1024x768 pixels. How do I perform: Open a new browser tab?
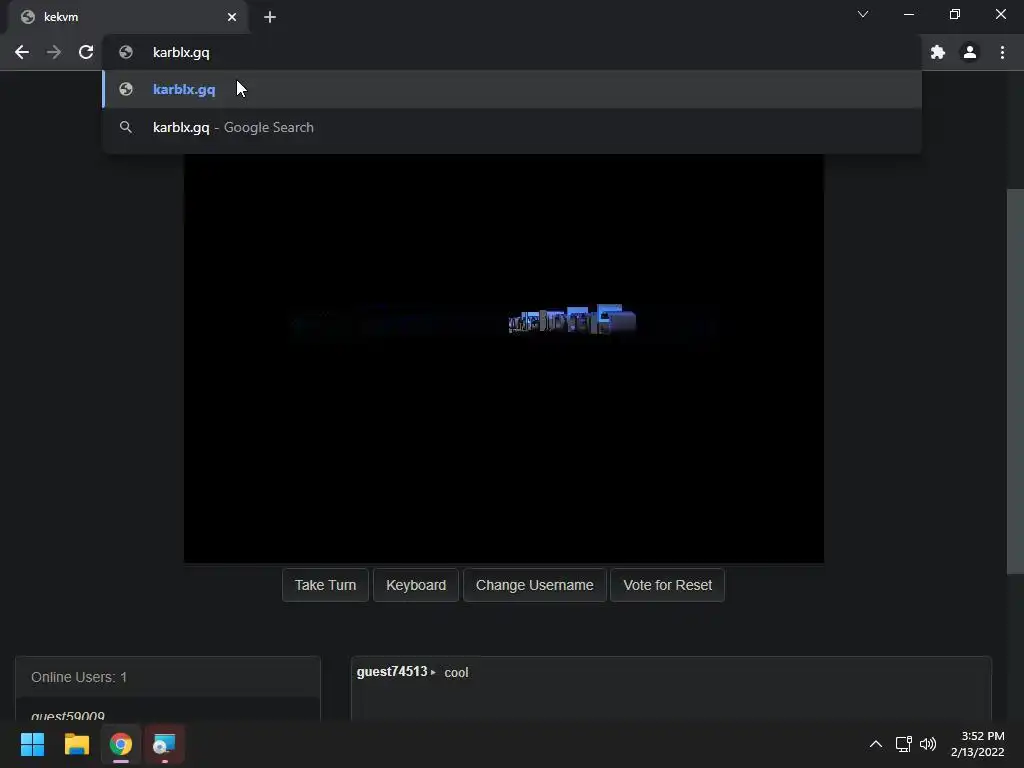click(270, 17)
